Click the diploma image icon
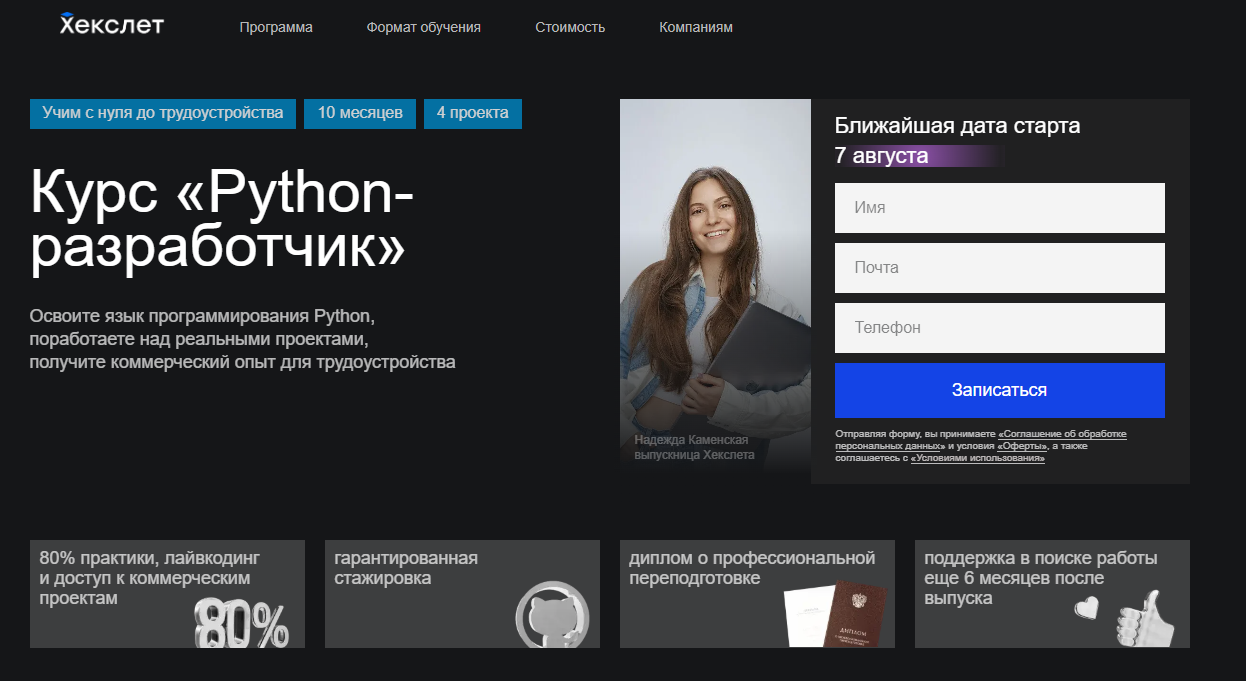The width and height of the screenshot is (1246, 681). coord(834,614)
